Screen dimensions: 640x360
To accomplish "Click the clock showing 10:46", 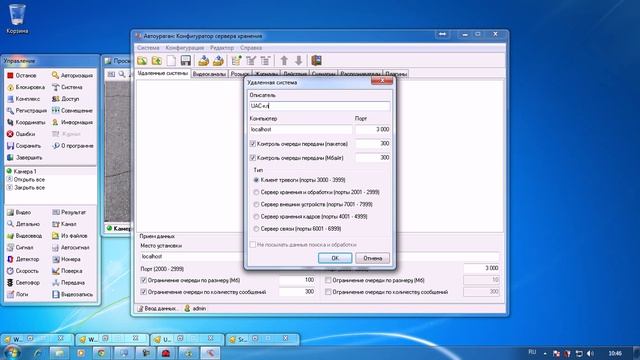I will coord(615,353).
